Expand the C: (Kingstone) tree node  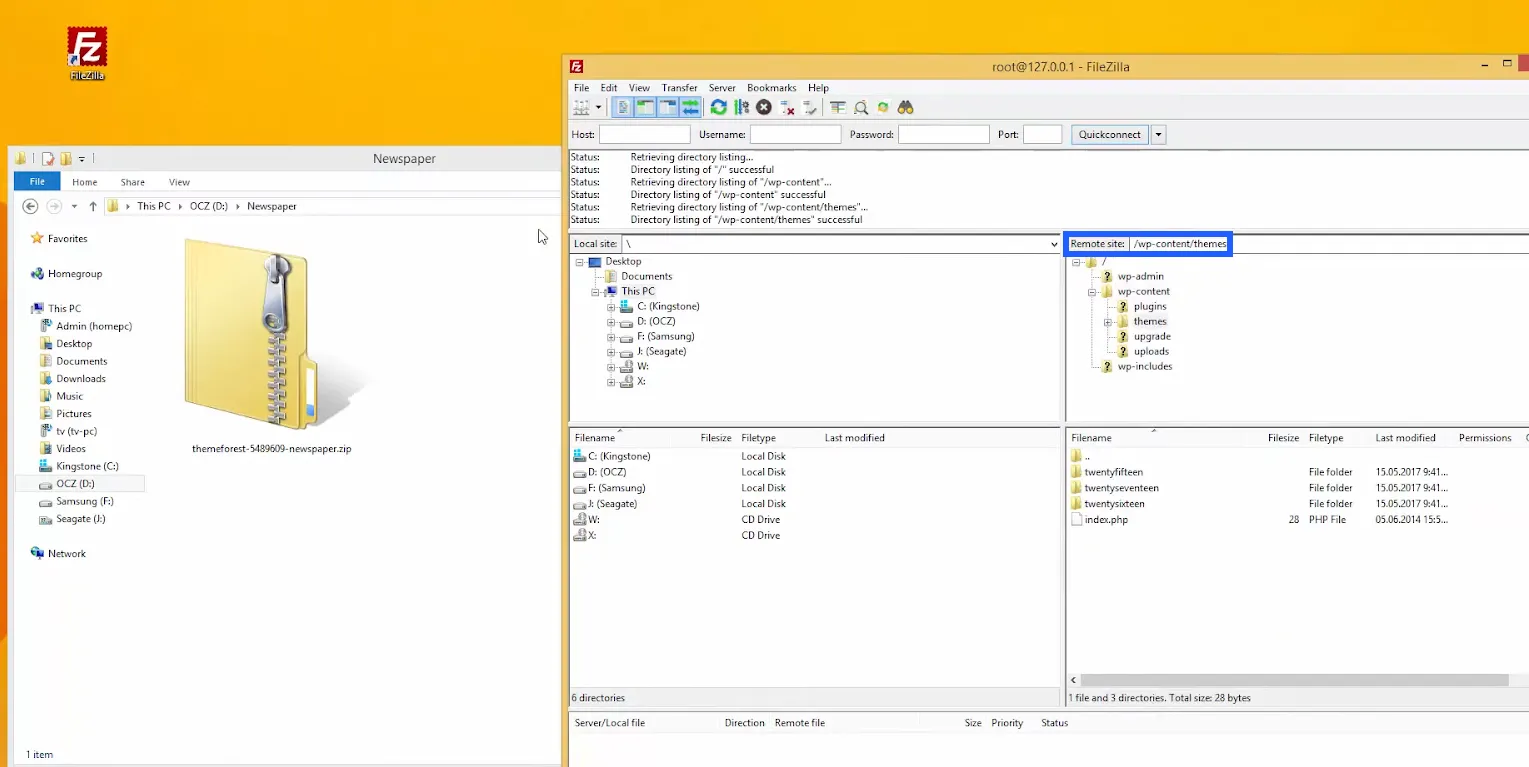coord(611,307)
